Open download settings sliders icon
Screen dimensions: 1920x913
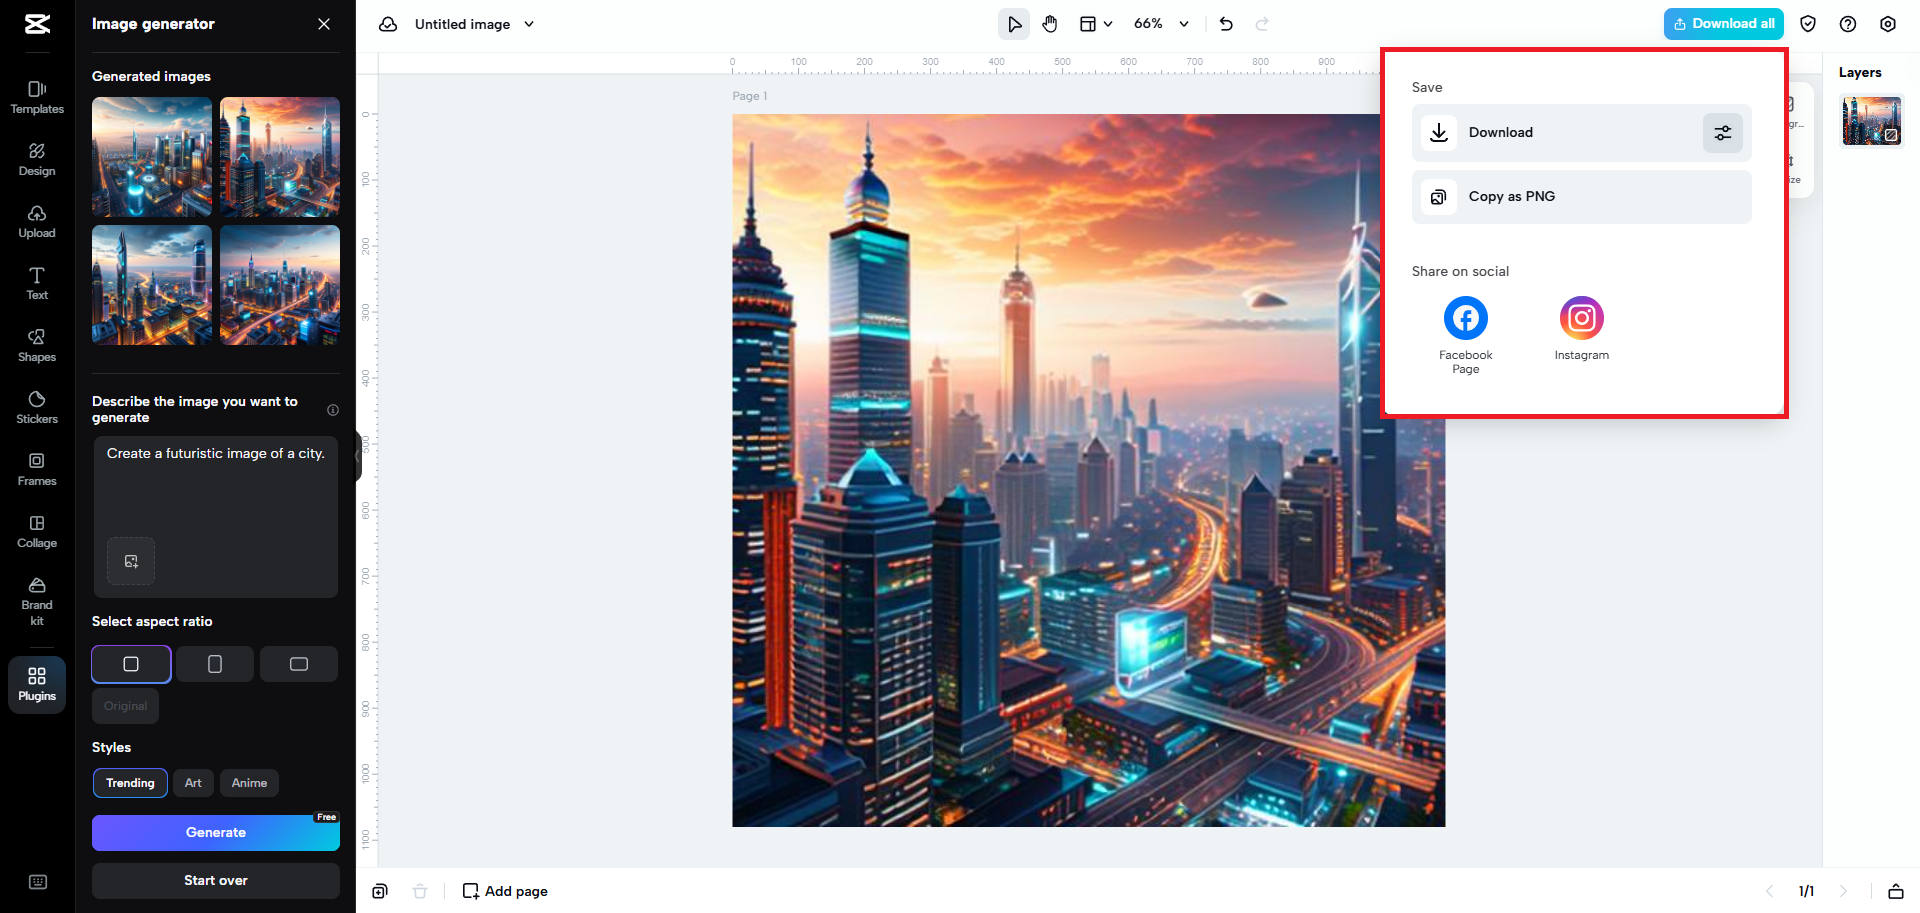(x=1722, y=133)
